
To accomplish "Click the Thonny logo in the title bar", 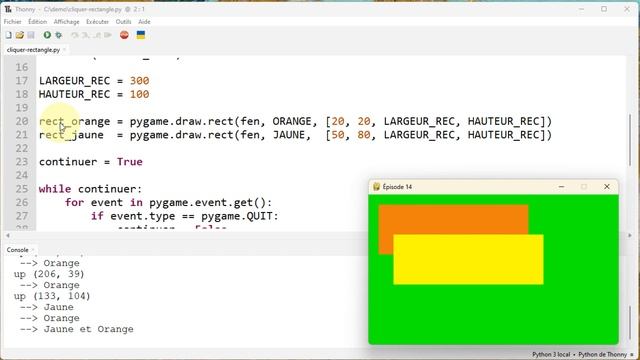I will tap(8, 9).
